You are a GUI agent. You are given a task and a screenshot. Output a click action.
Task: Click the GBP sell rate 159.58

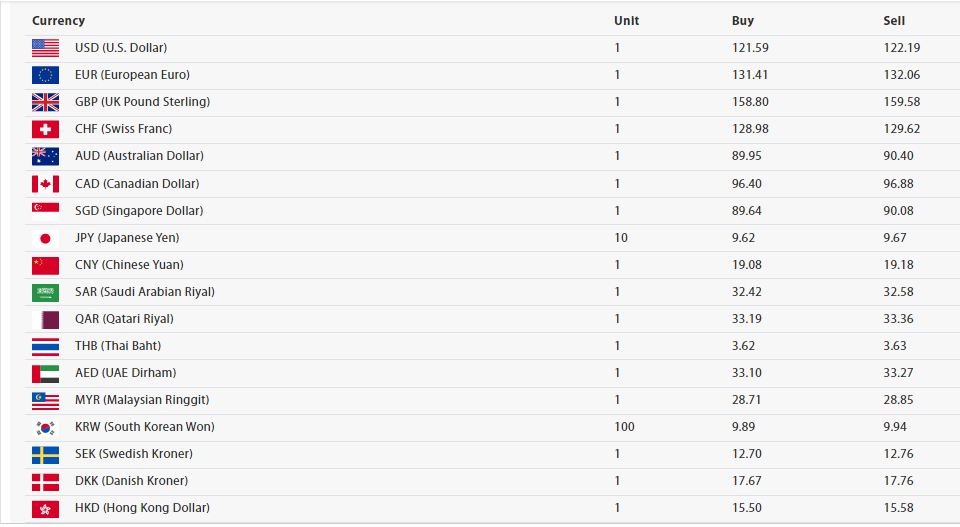[x=902, y=102]
